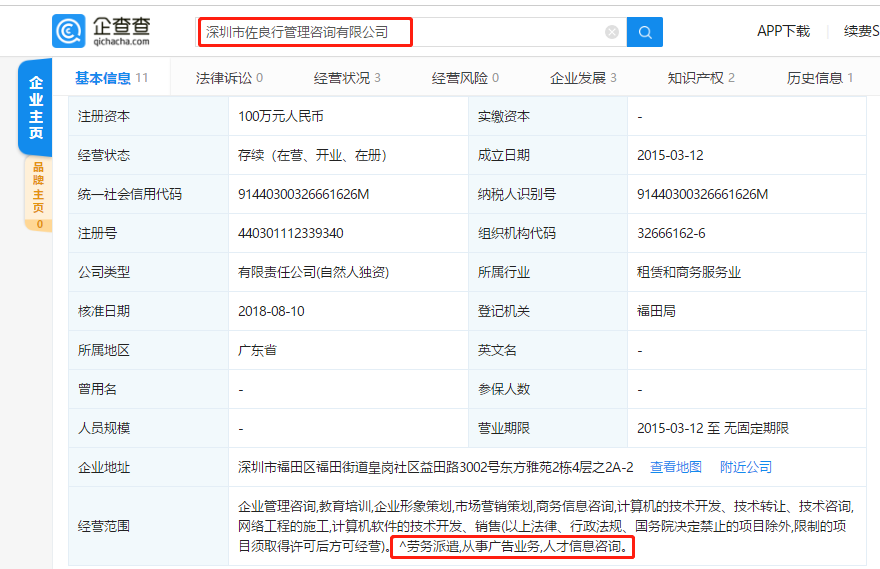Click the approval date 2018-08-10

click(271, 311)
